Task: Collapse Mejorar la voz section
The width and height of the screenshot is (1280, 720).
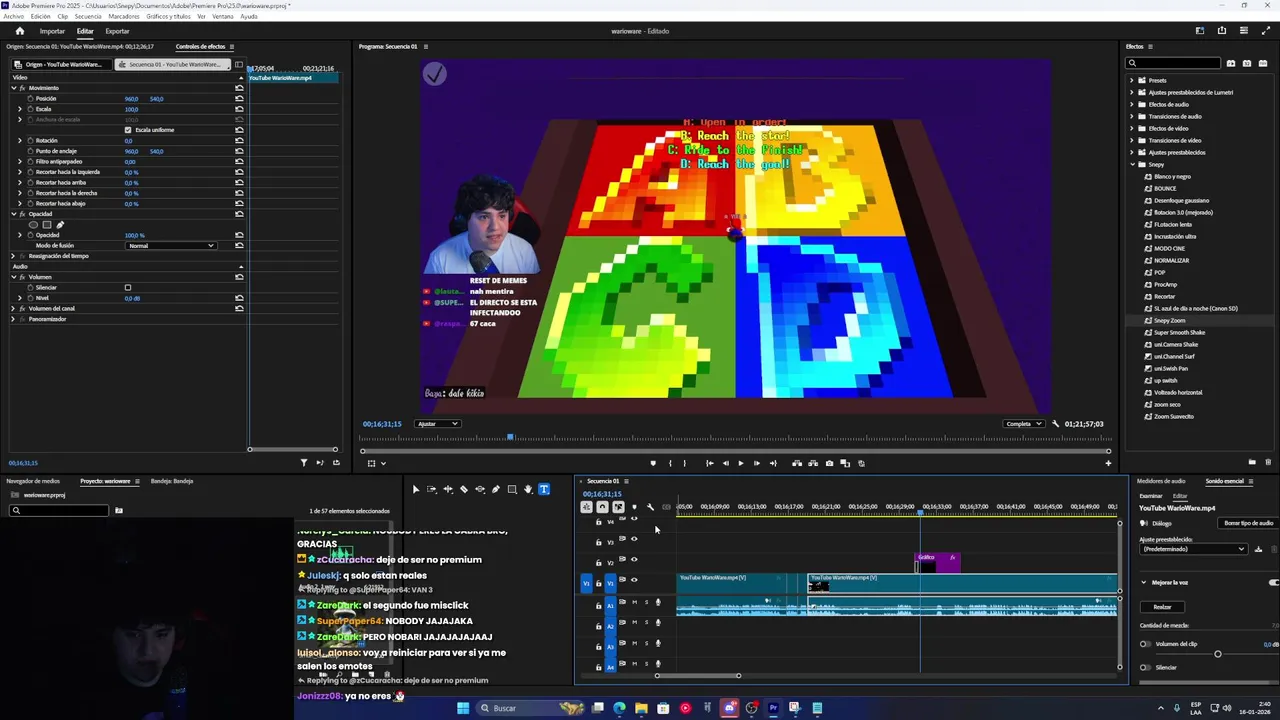Action: click(1144, 582)
